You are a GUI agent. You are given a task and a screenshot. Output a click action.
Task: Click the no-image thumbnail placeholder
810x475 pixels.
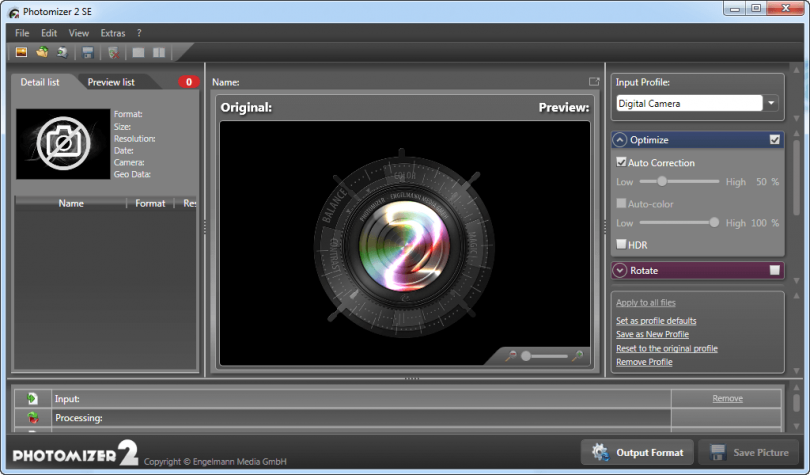63,144
